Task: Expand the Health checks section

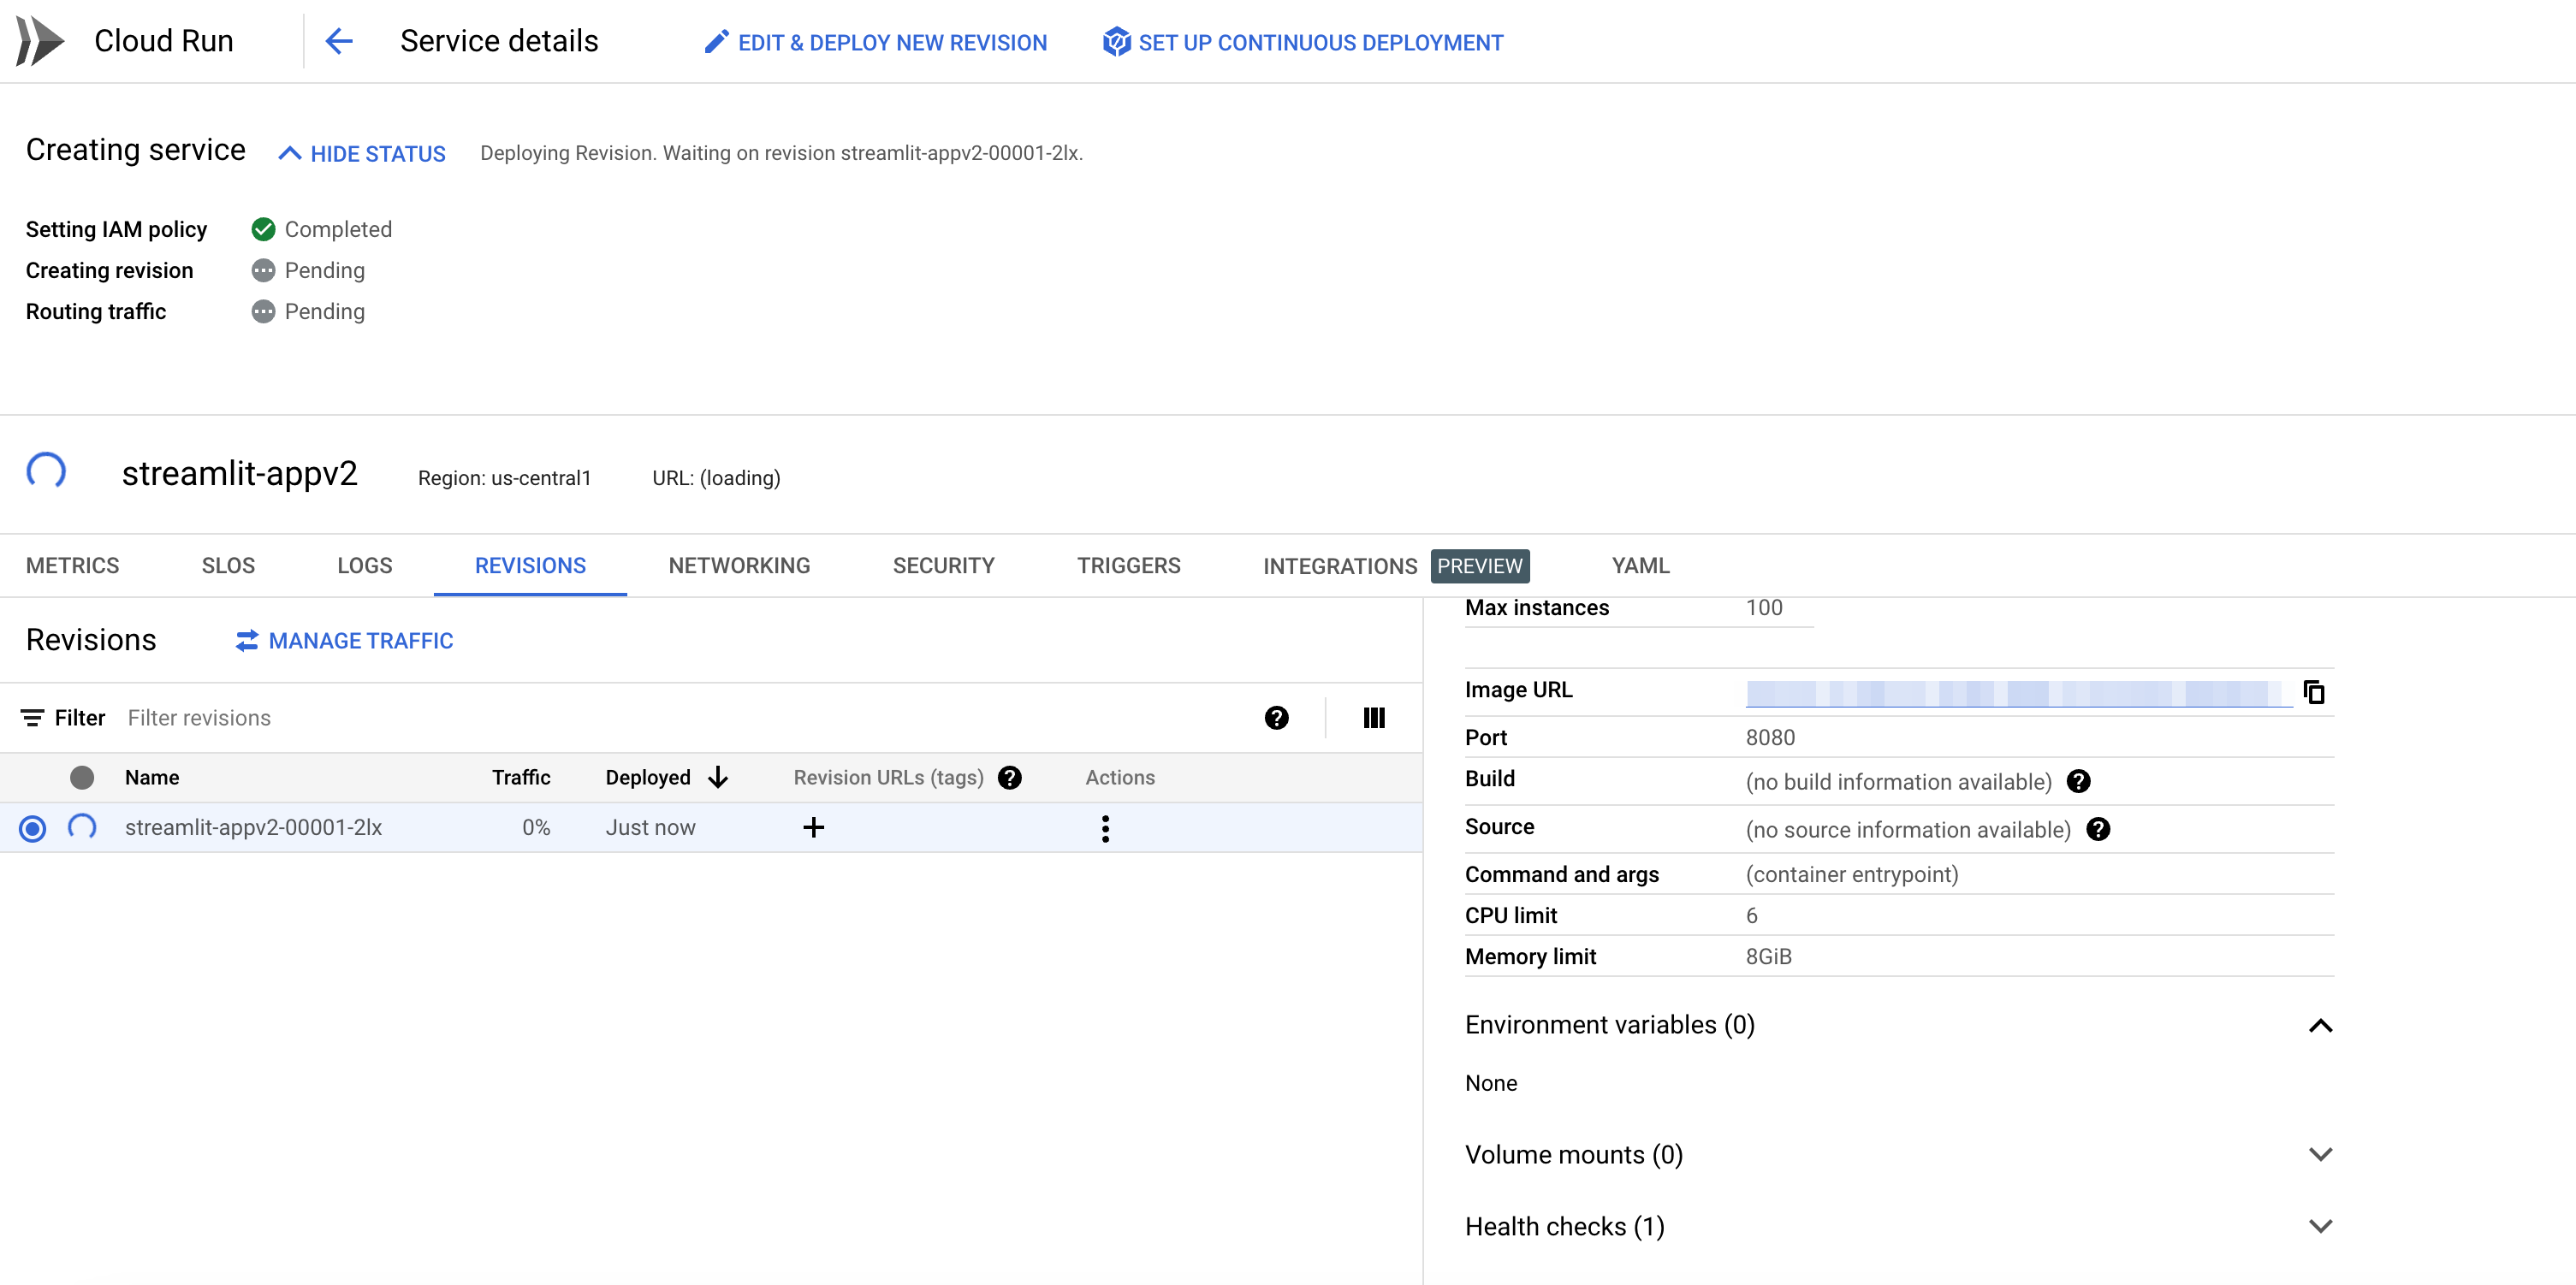Action: pos(2320,1226)
